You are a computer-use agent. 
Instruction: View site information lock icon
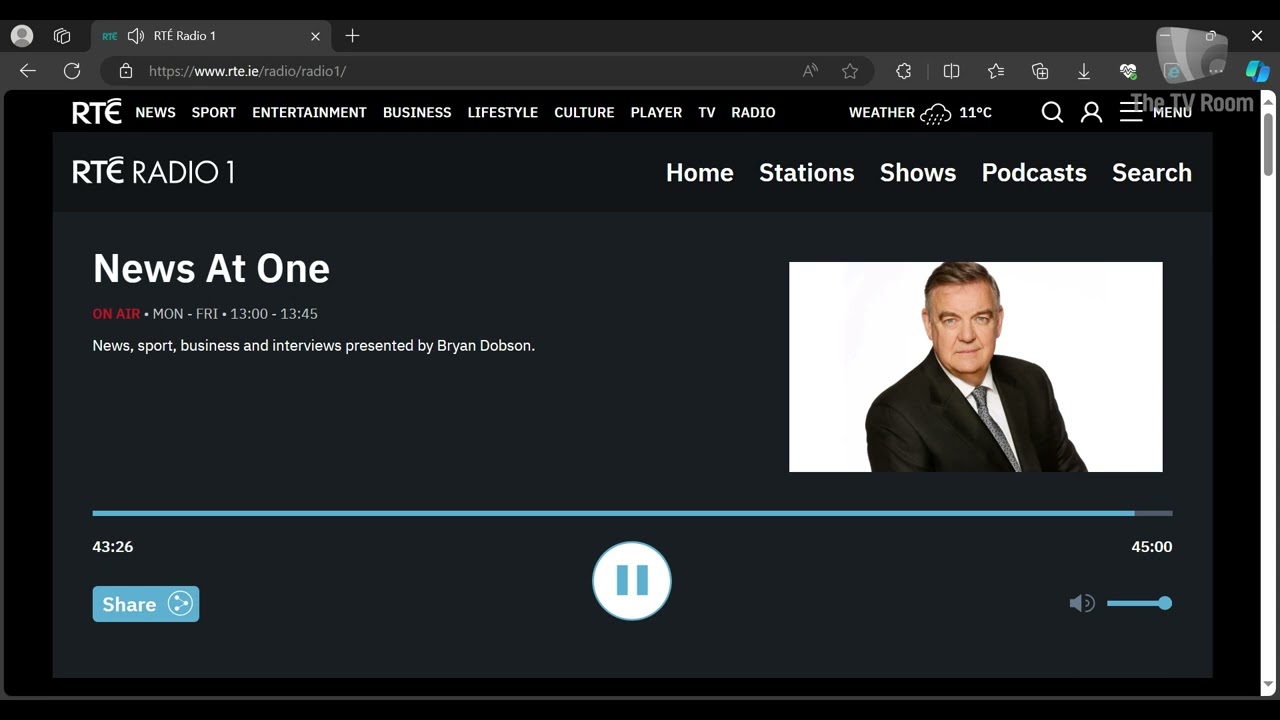[x=126, y=71]
